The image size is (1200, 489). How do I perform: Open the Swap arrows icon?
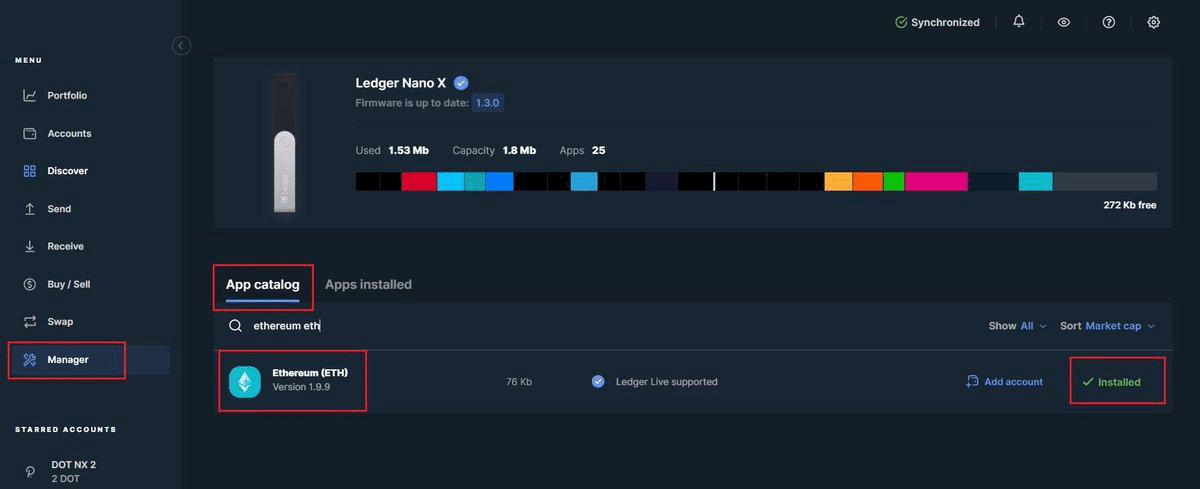(x=30, y=322)
